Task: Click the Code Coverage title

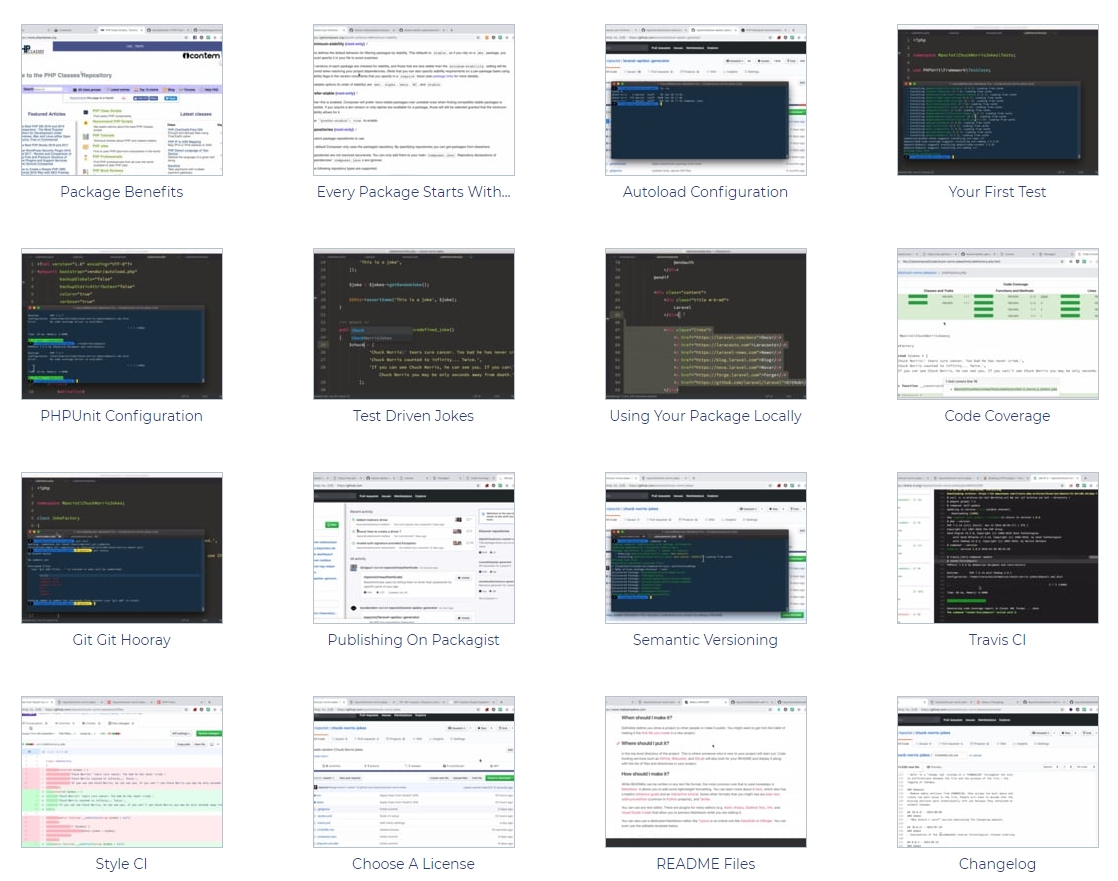Action: (998, 416)
